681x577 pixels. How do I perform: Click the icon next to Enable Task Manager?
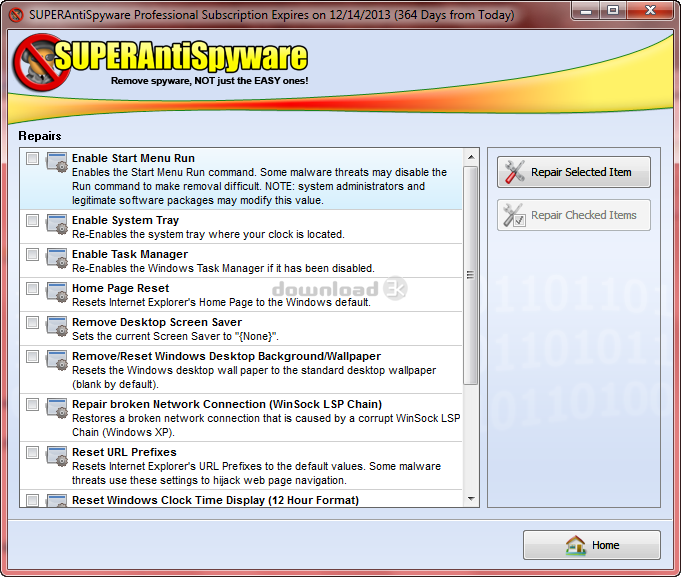(x=57, y=258)
